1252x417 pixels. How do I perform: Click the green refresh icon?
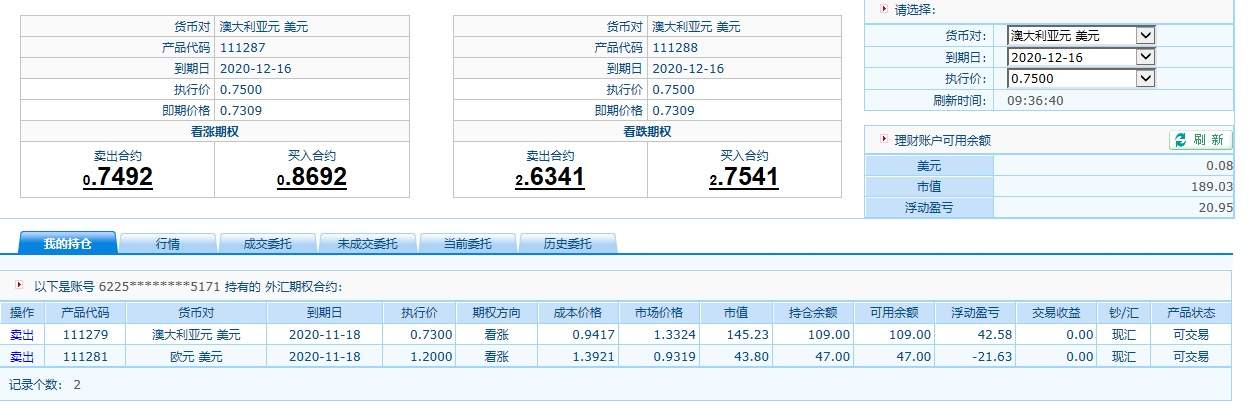coord(1180,140)
